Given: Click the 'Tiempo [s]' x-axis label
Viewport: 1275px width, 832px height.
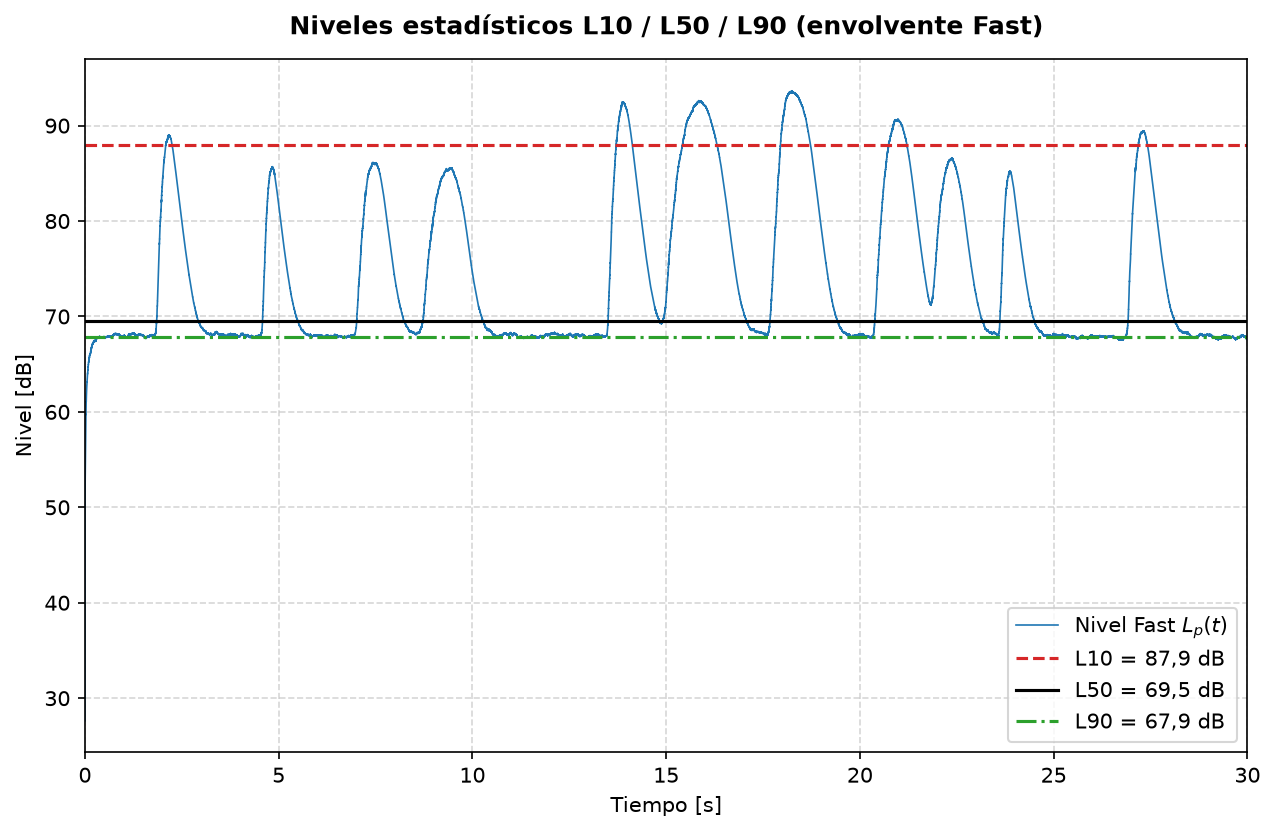Looking at the screenshot, I should tap(666, 806).
